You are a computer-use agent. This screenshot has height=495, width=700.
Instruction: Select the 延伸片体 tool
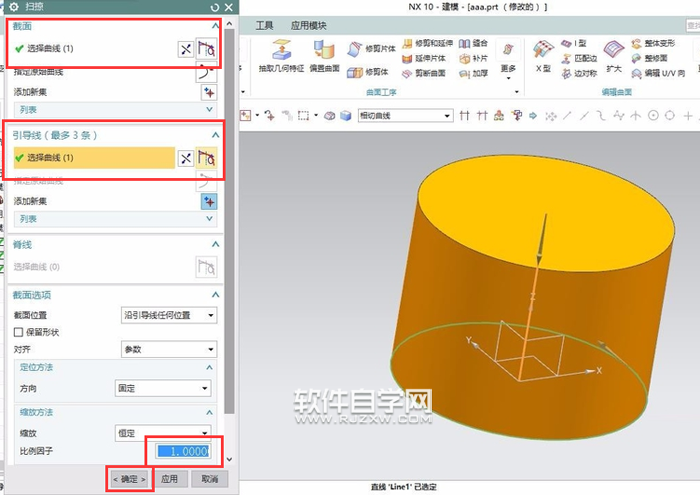point(424,58)
